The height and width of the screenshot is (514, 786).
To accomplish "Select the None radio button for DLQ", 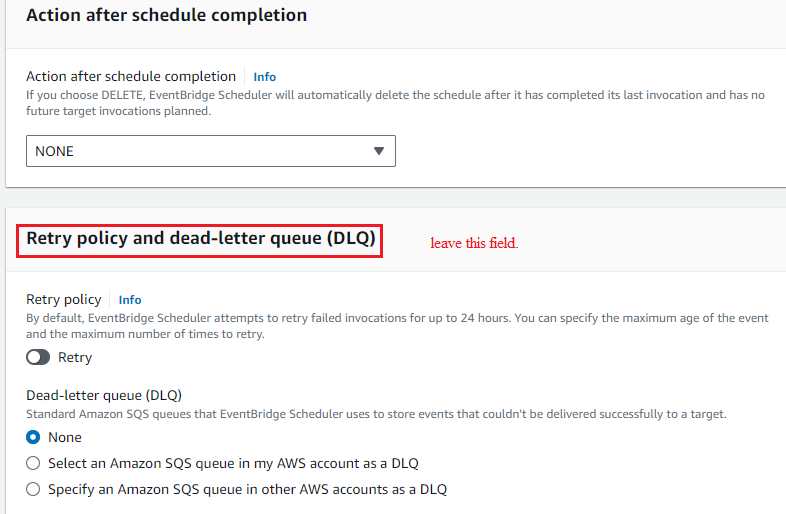I will [33, 437].
